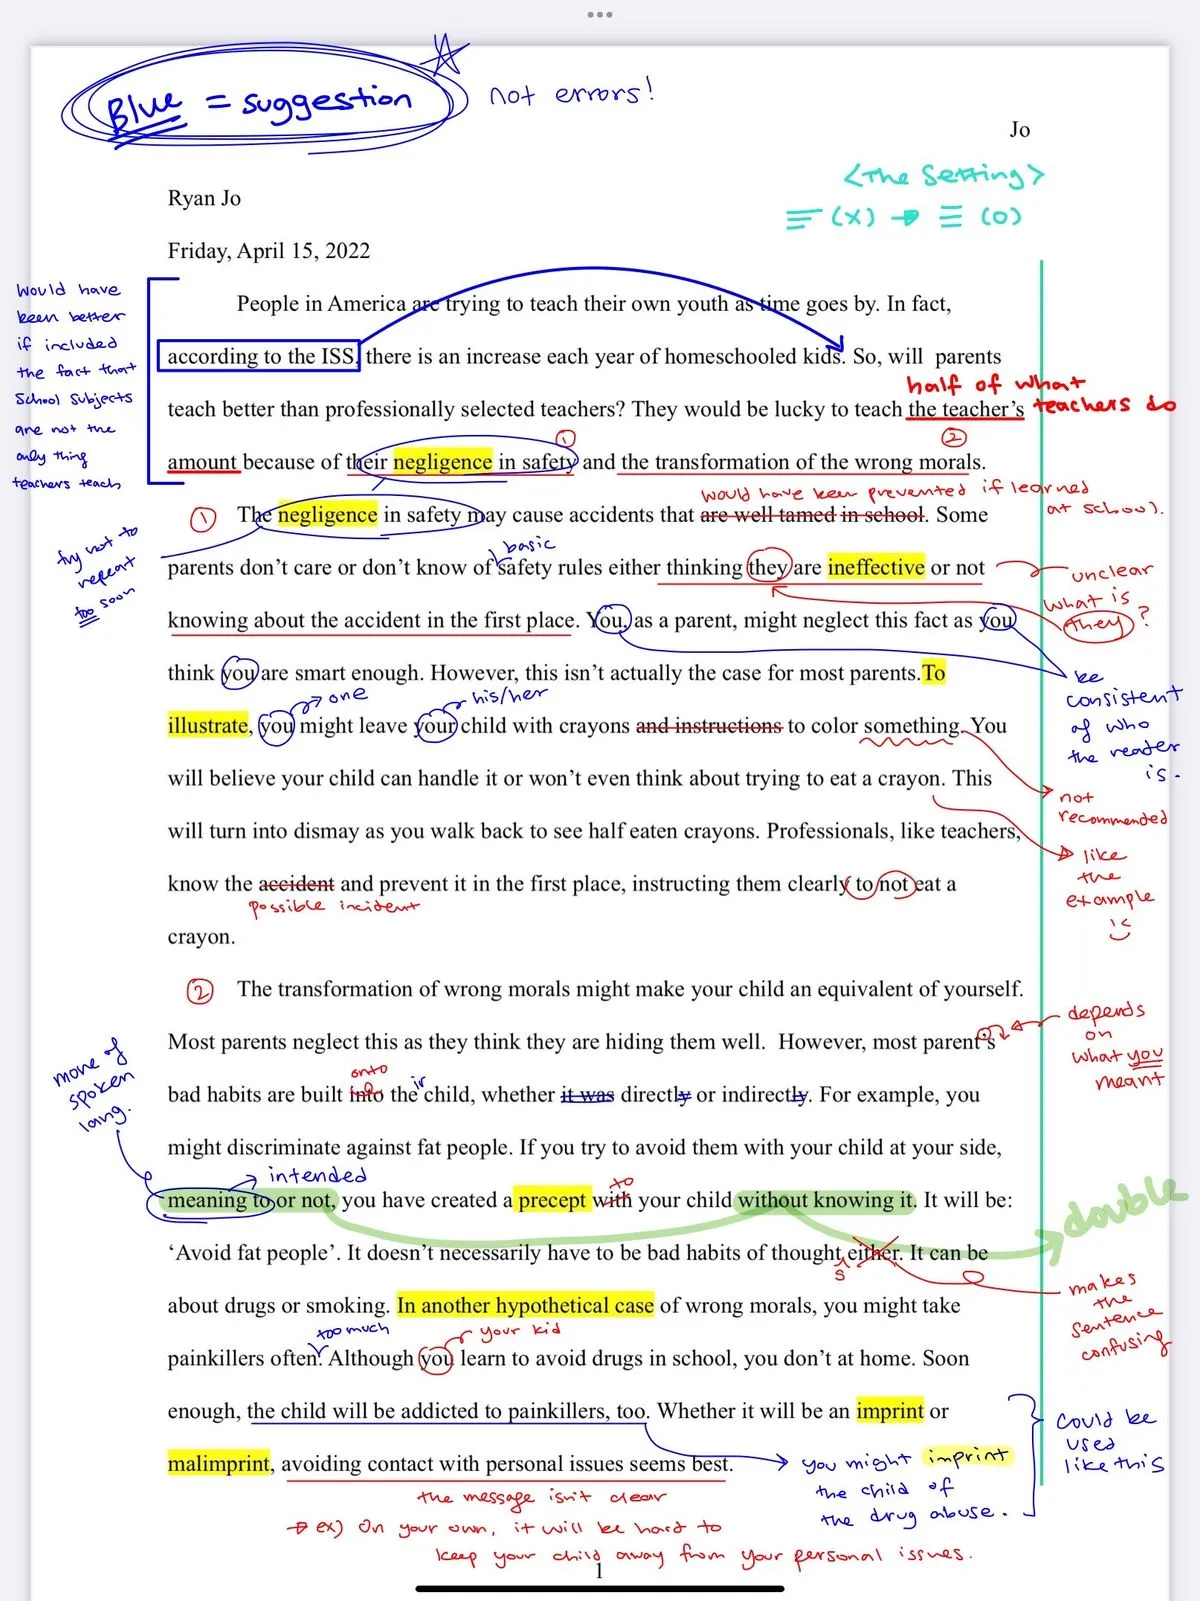Select the highlighted word "precept"
This screenshot has width=1200, height=1601.
pyautogui.click(x=551, y=1201)
